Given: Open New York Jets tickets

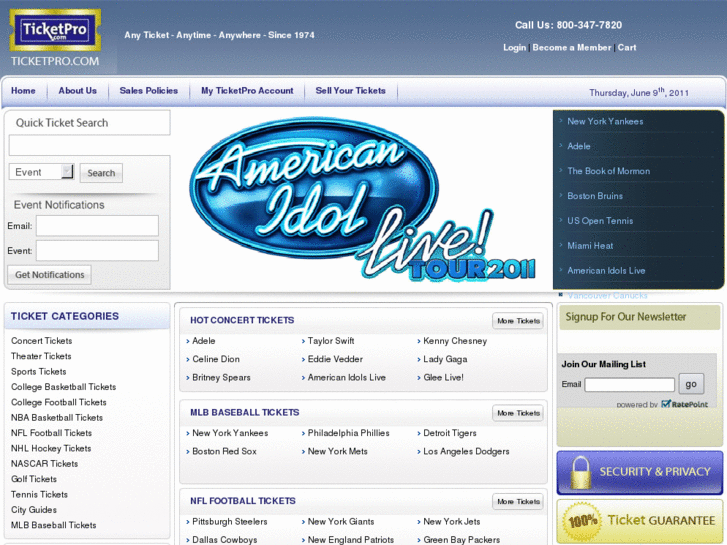Looking at the screenshot, I should tap(452, 521).
